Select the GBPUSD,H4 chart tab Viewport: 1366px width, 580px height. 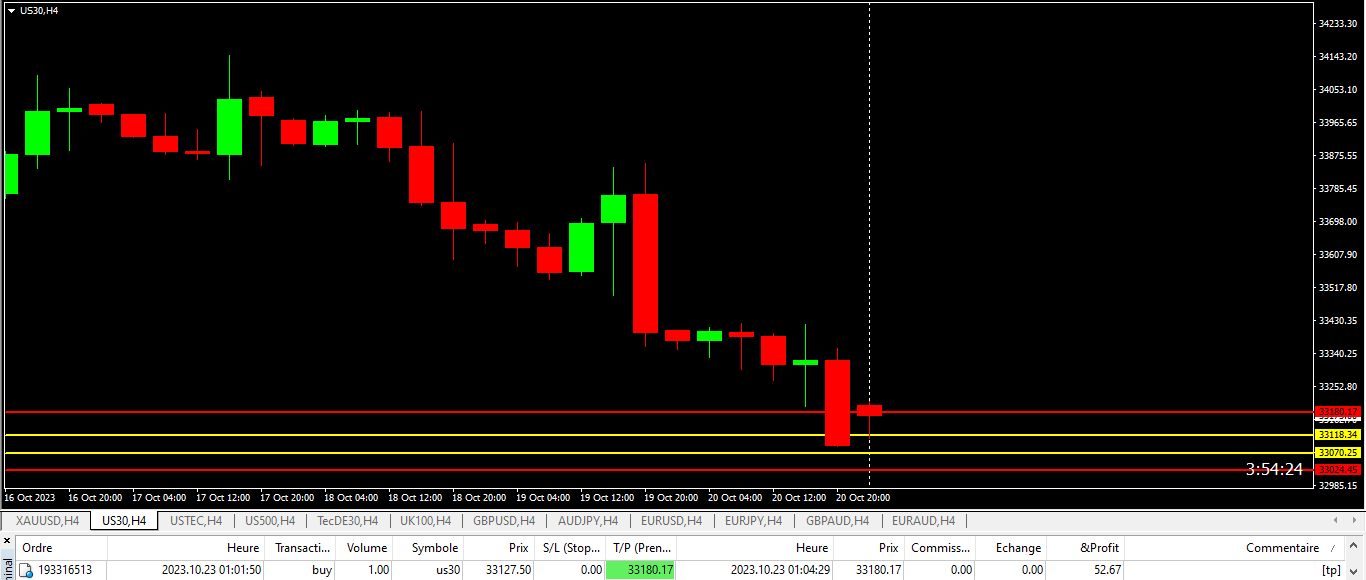tap(504, 521)
